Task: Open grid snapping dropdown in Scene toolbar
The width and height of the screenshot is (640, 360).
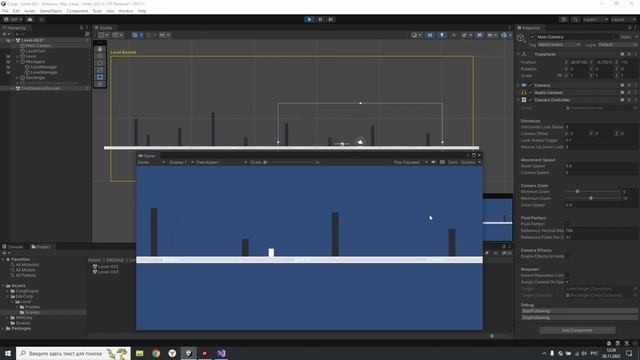Action: pos(137,35)
